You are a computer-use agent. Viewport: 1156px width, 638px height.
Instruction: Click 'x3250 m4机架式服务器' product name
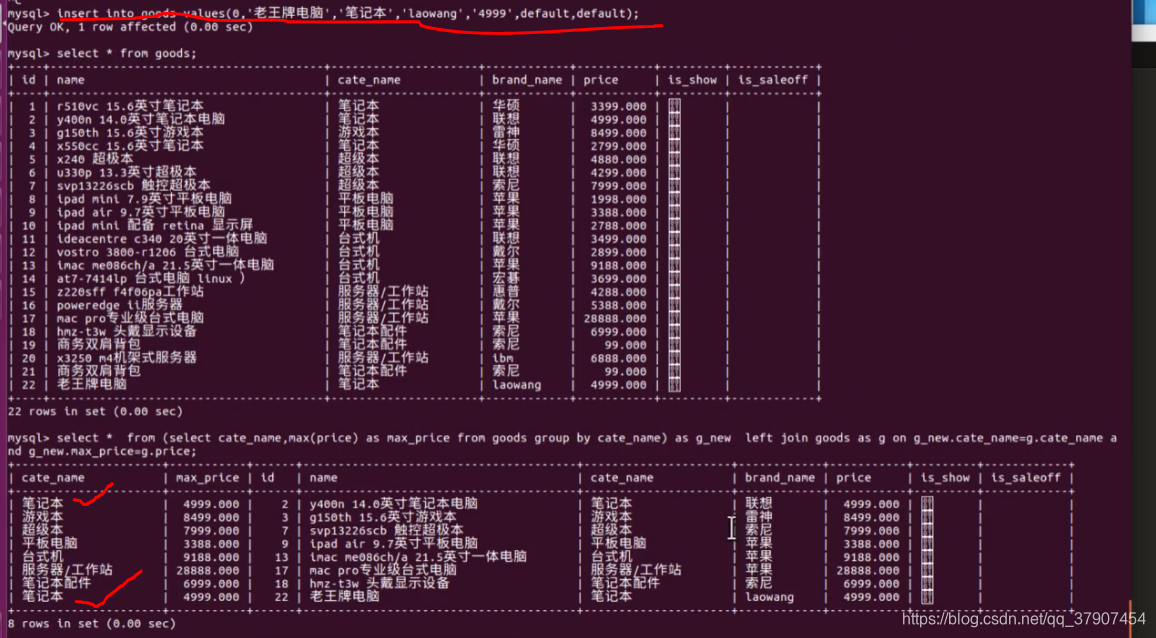coord(127,358)
